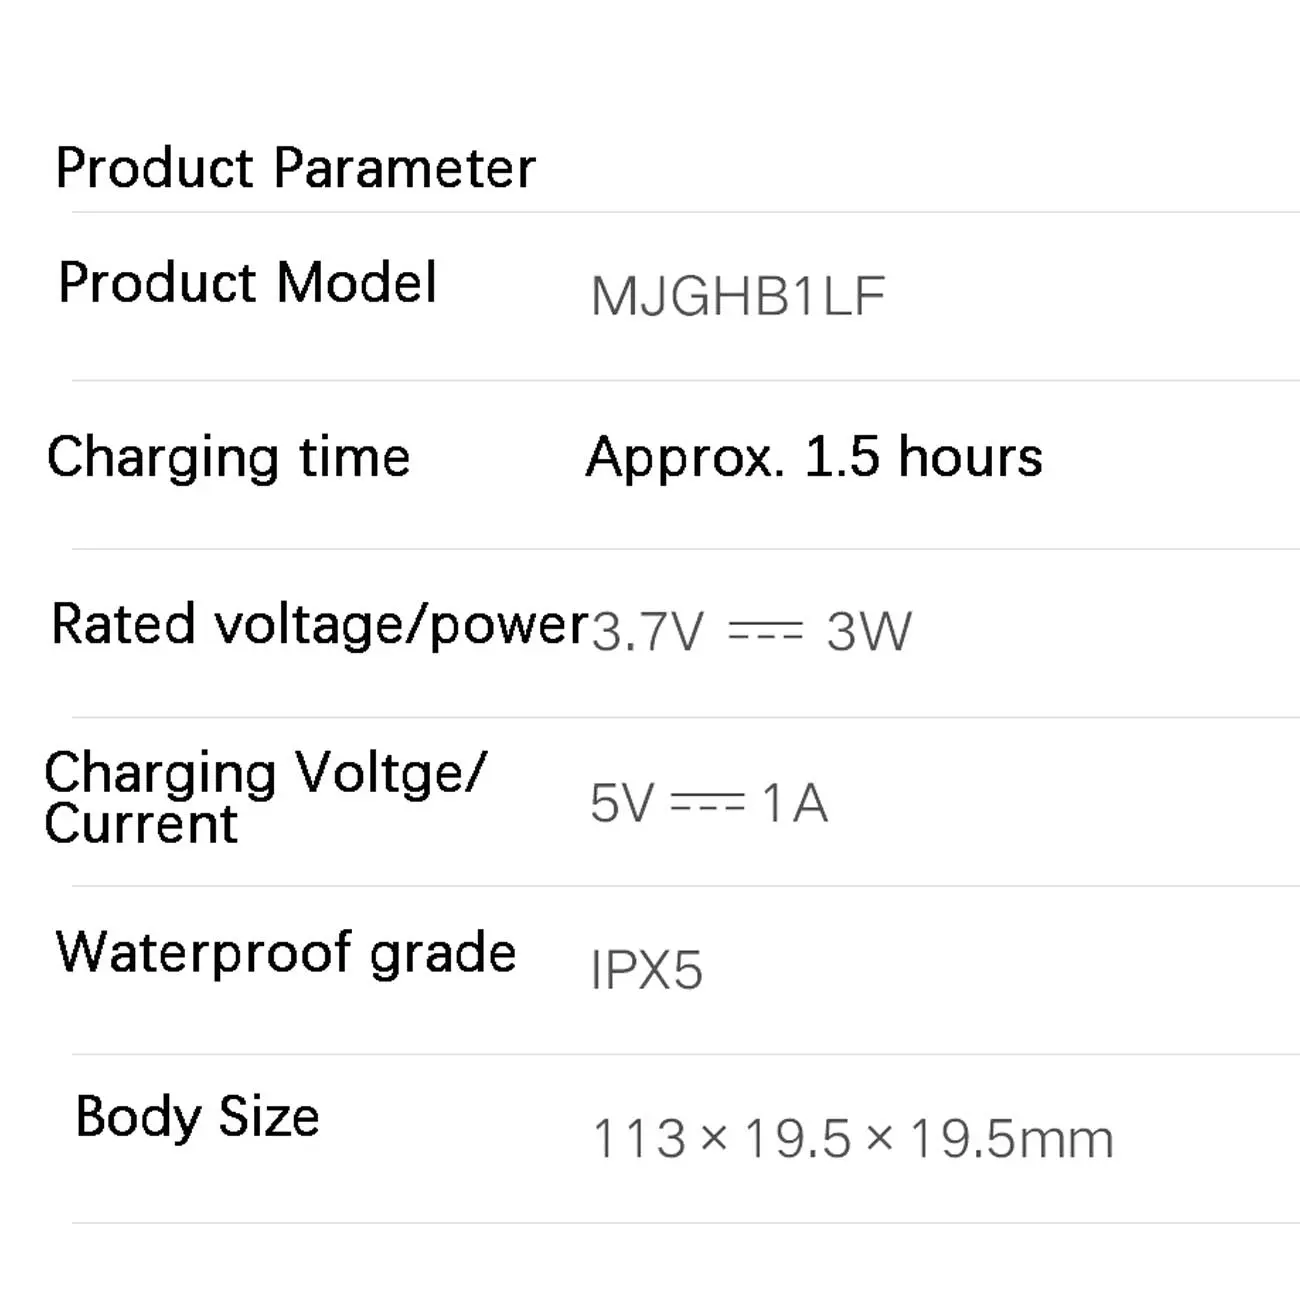Click the Product Parameter heading

(295, 168)
